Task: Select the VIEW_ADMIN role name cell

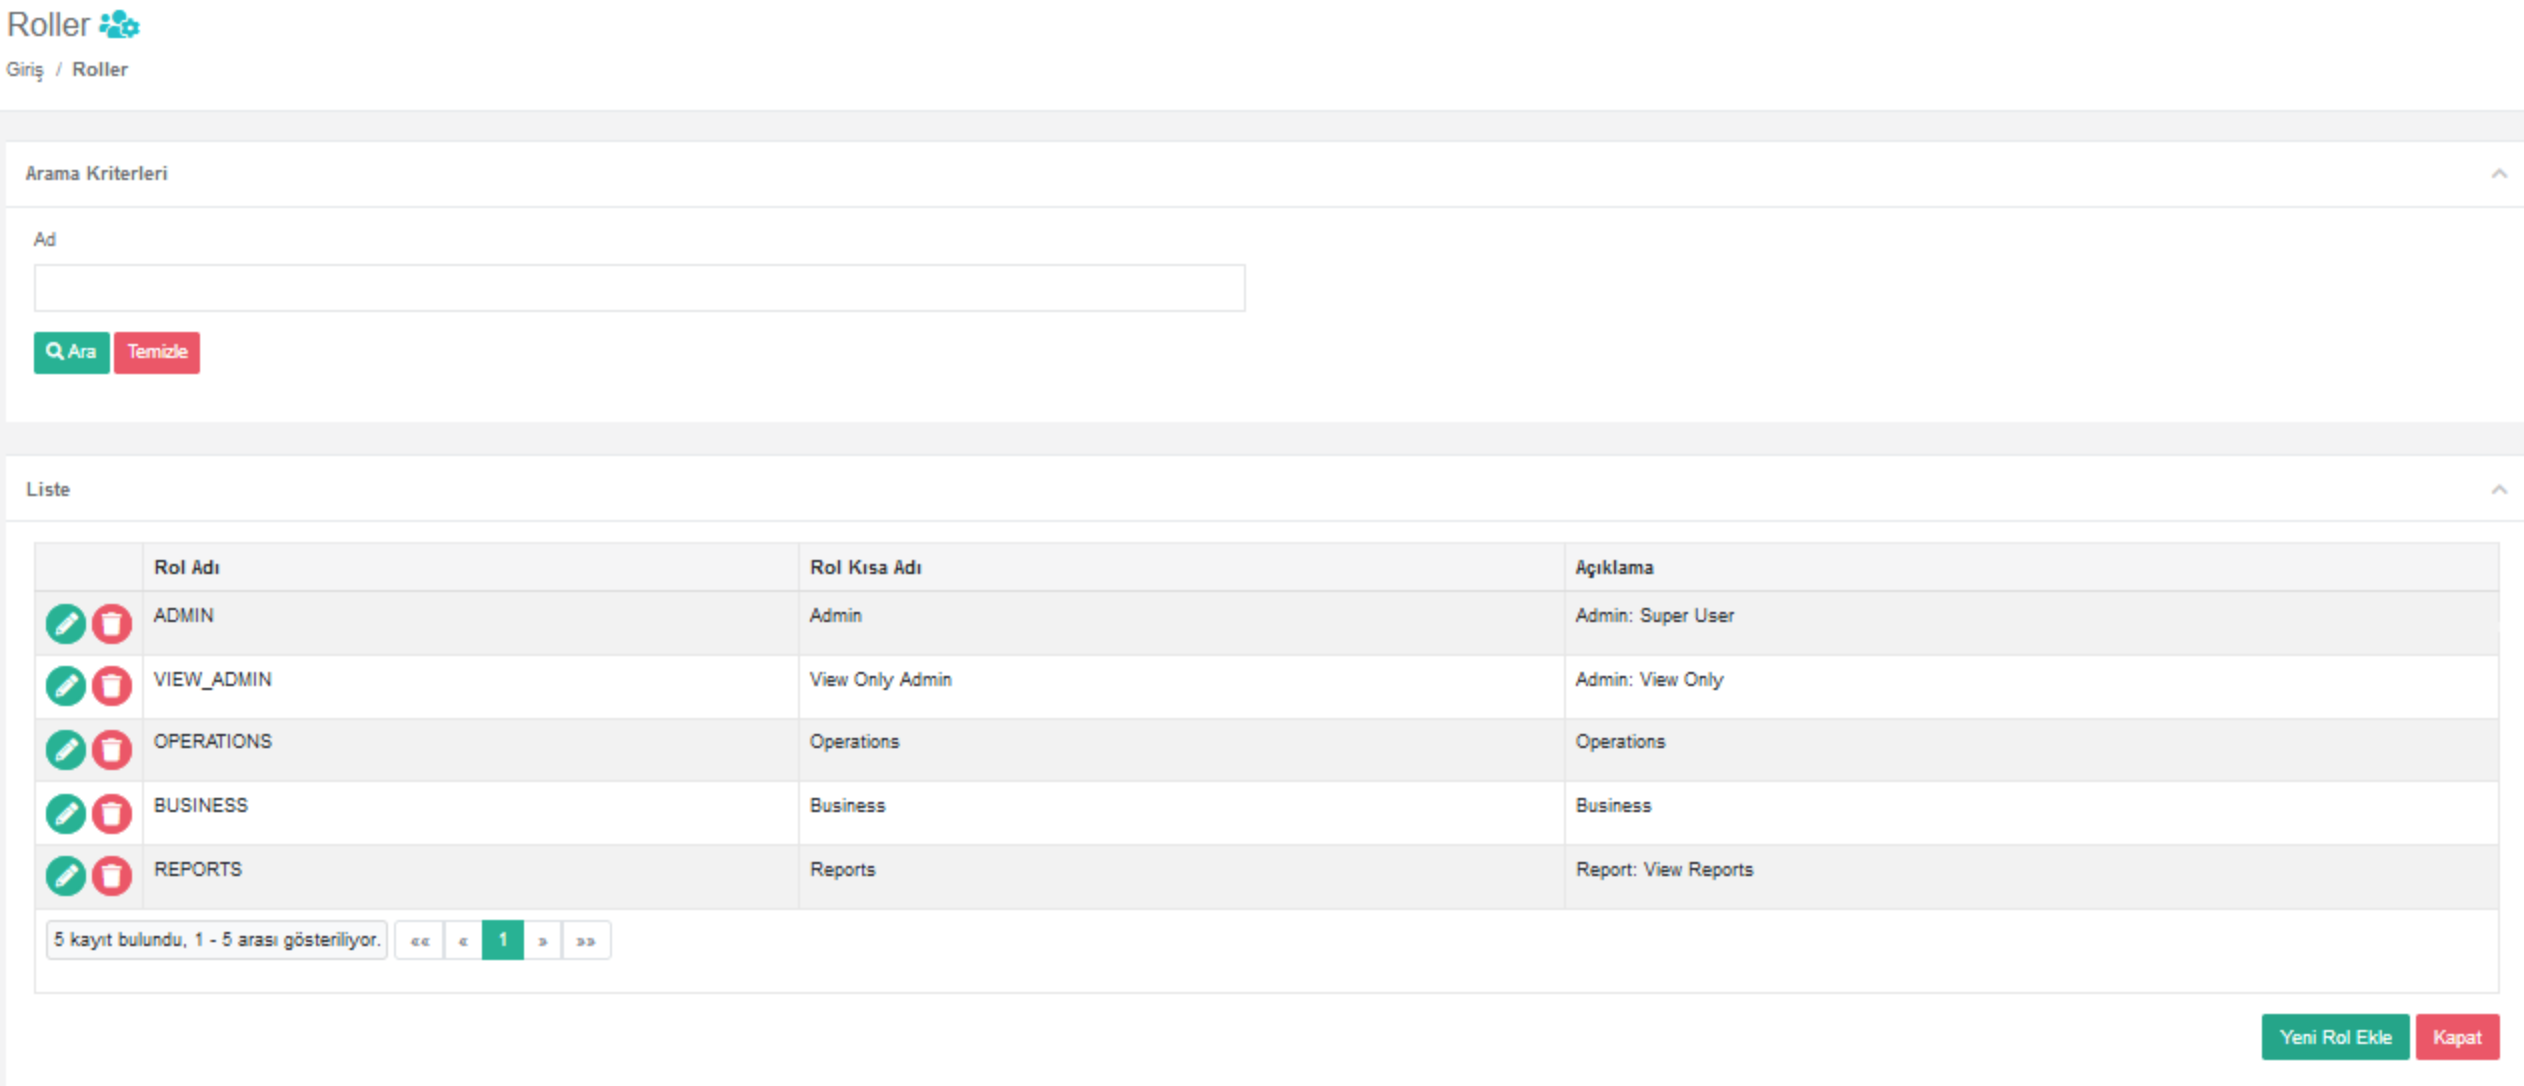Action: tap(471, 687)
